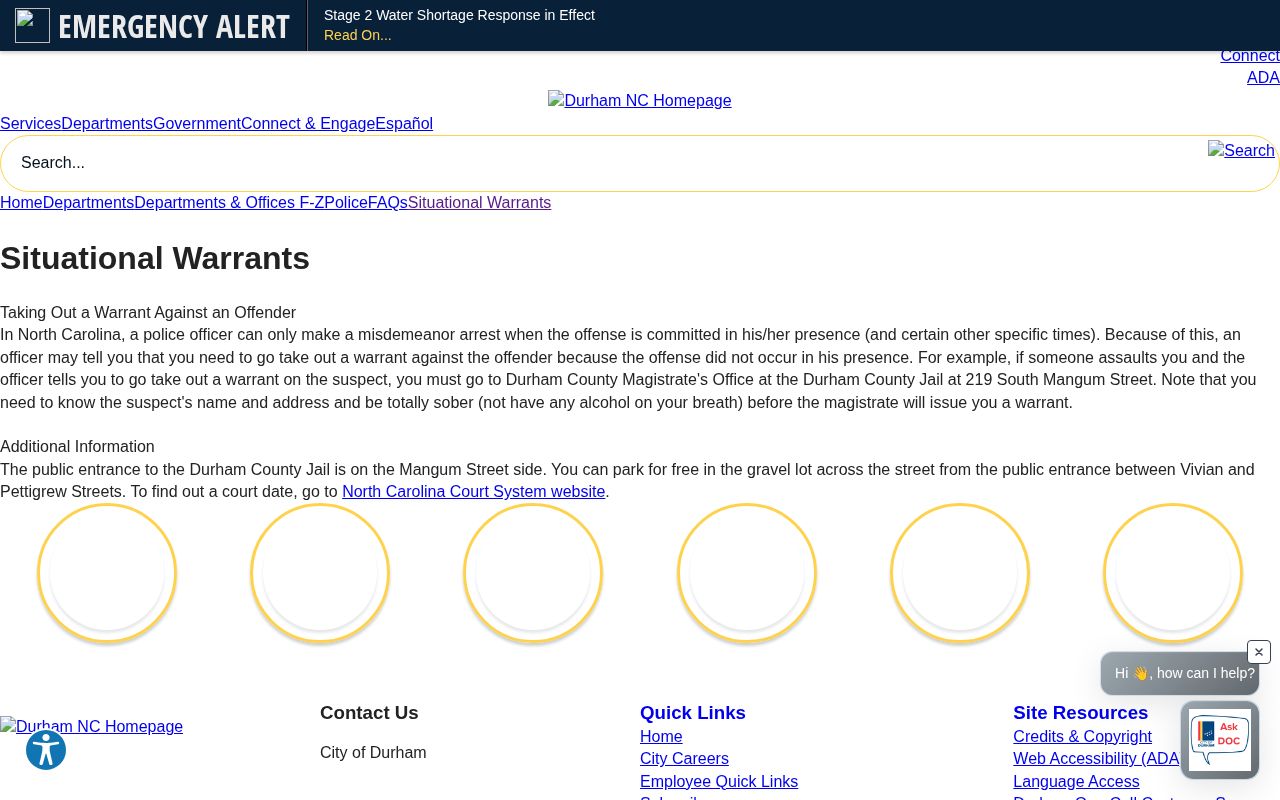This screenshot has height=800, width=1280.
Task: Open the Departments menu
Action: point(107,124)
